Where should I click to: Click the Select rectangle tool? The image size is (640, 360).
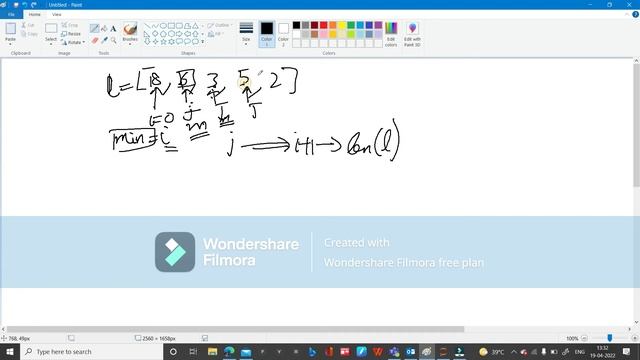click(x=51, y=28)
